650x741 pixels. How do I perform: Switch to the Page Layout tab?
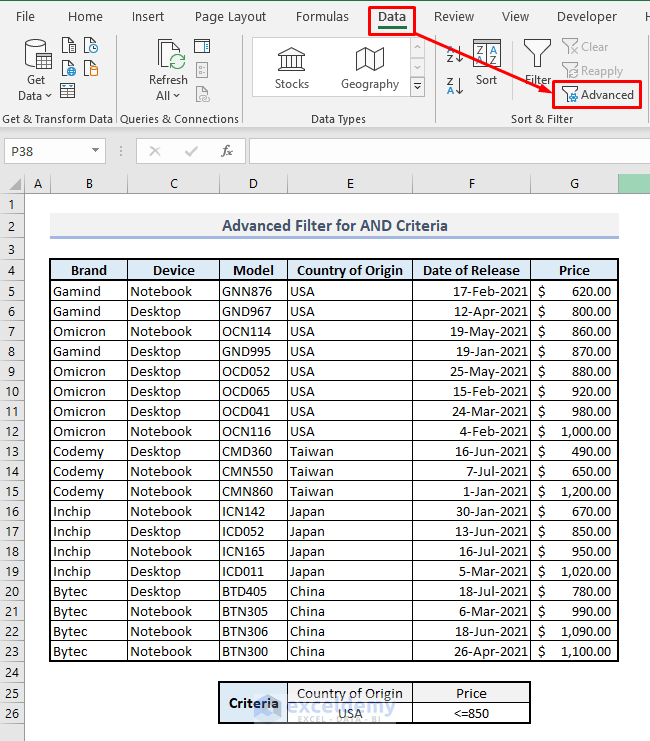pyautogui.click(x=230, y=17)
